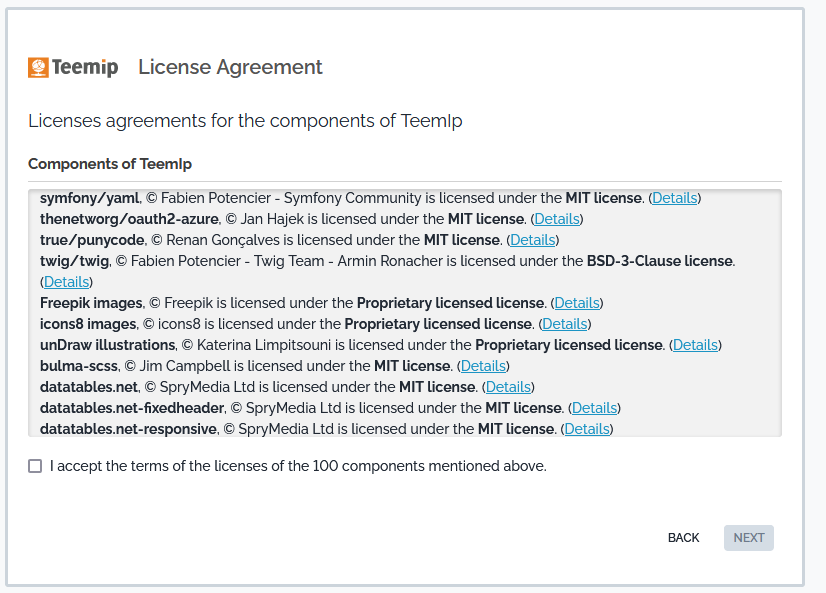The image size is (826, 593).
Task: Click the Components of TeemIp label
Action: (x=110, y=164)
